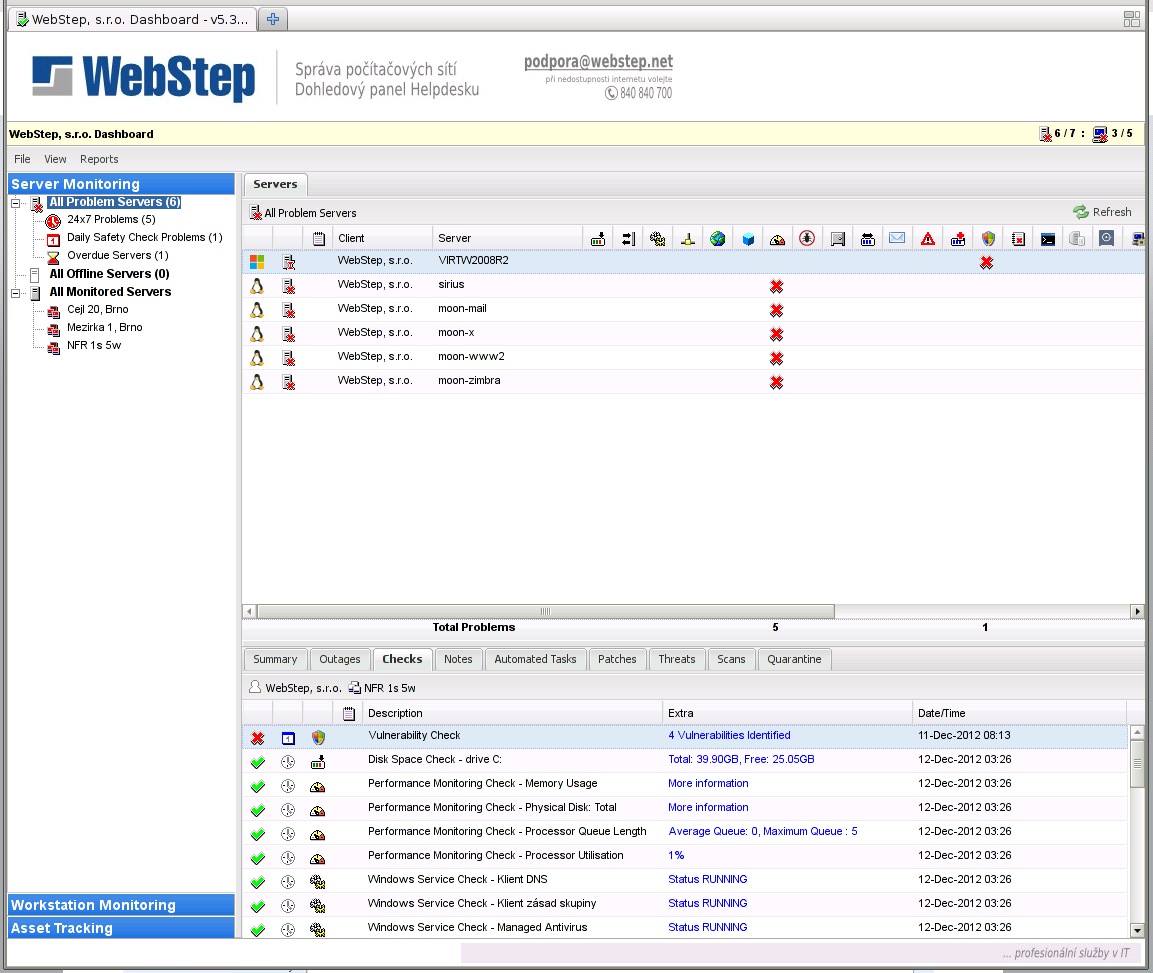Click the globe web monitoring column header
1153x973 pixels.
pos(717,239)
